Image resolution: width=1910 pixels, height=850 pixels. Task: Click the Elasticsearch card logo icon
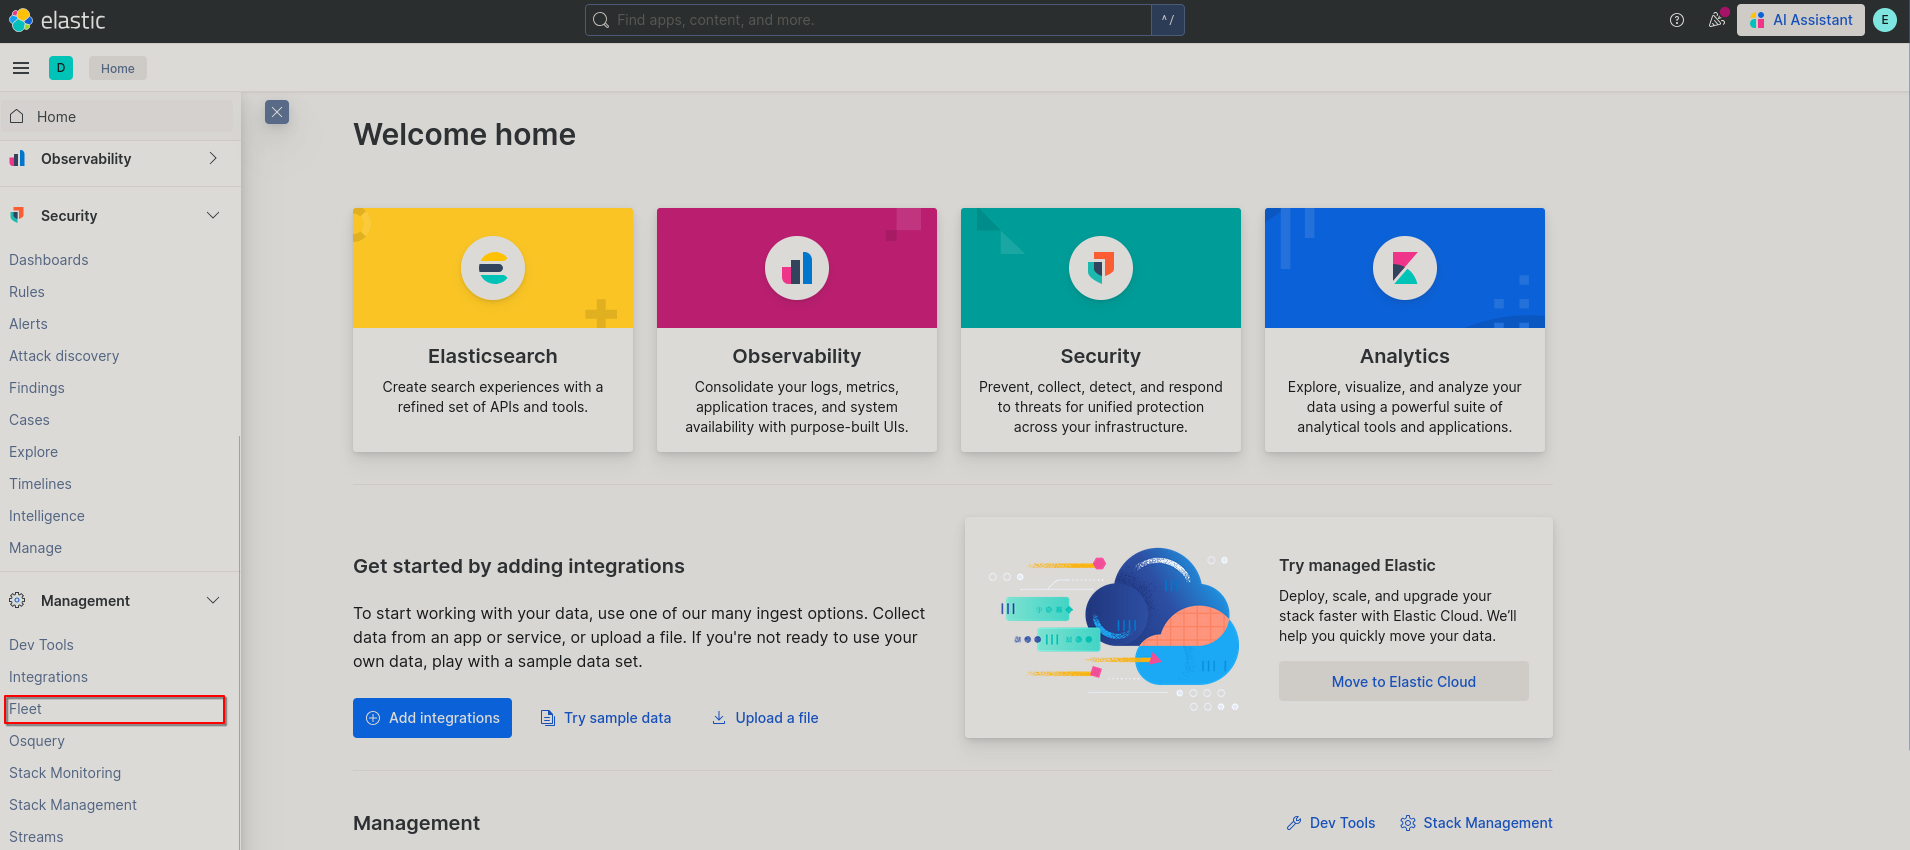tap(493, 268)
